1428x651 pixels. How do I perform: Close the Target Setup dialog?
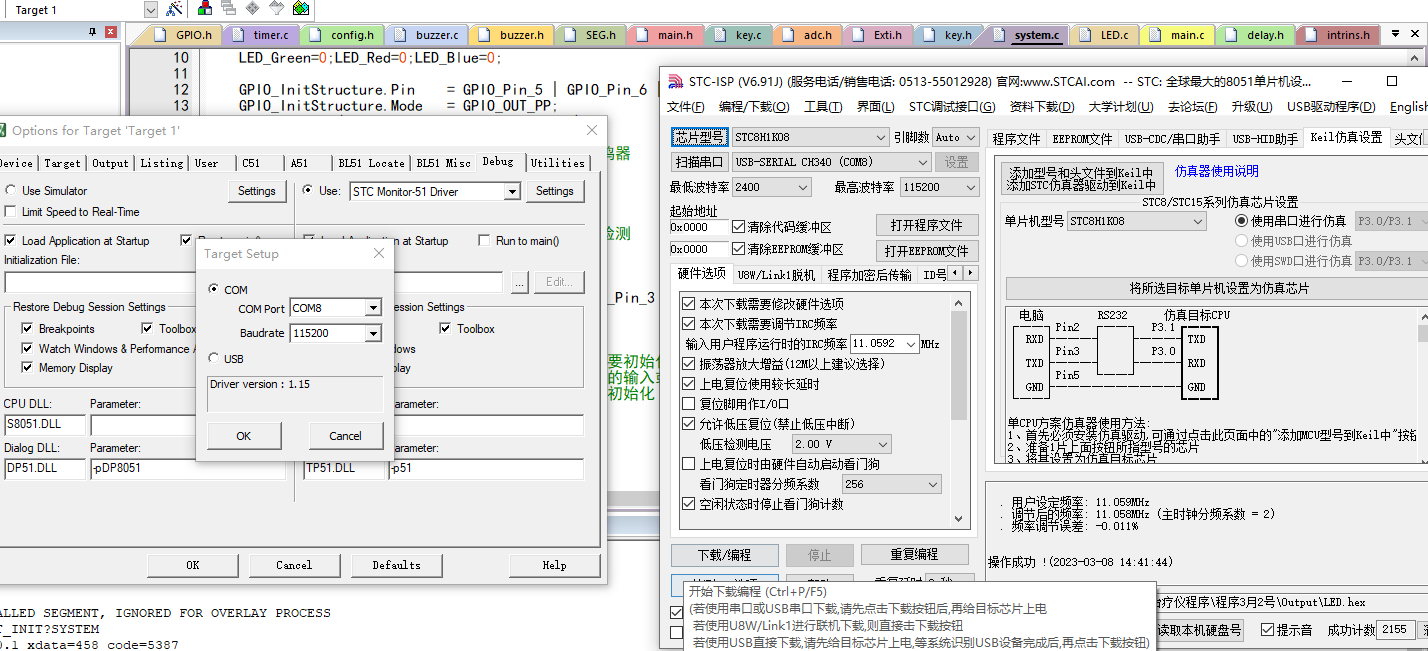(379, 254)
